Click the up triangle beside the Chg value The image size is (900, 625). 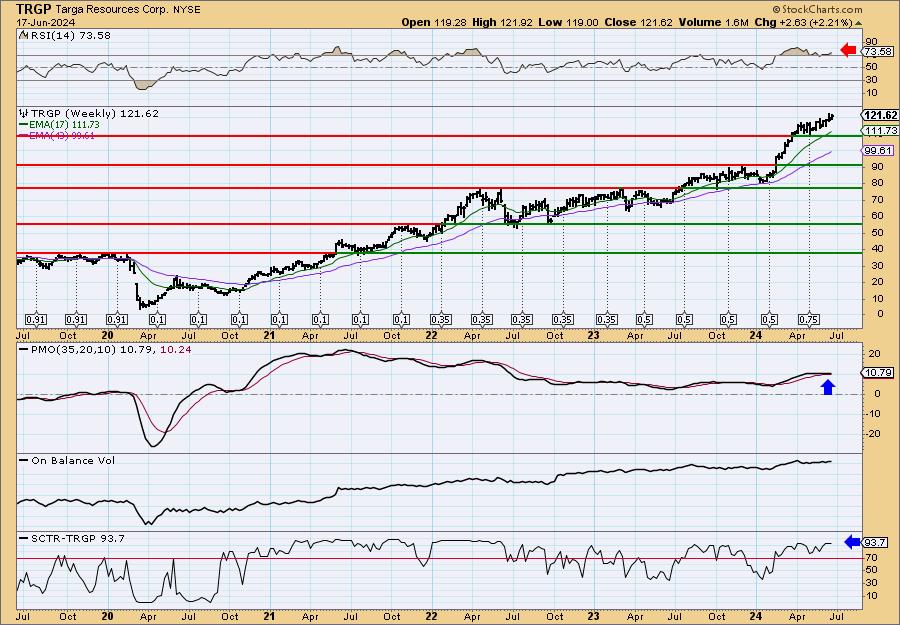point(859,23)
